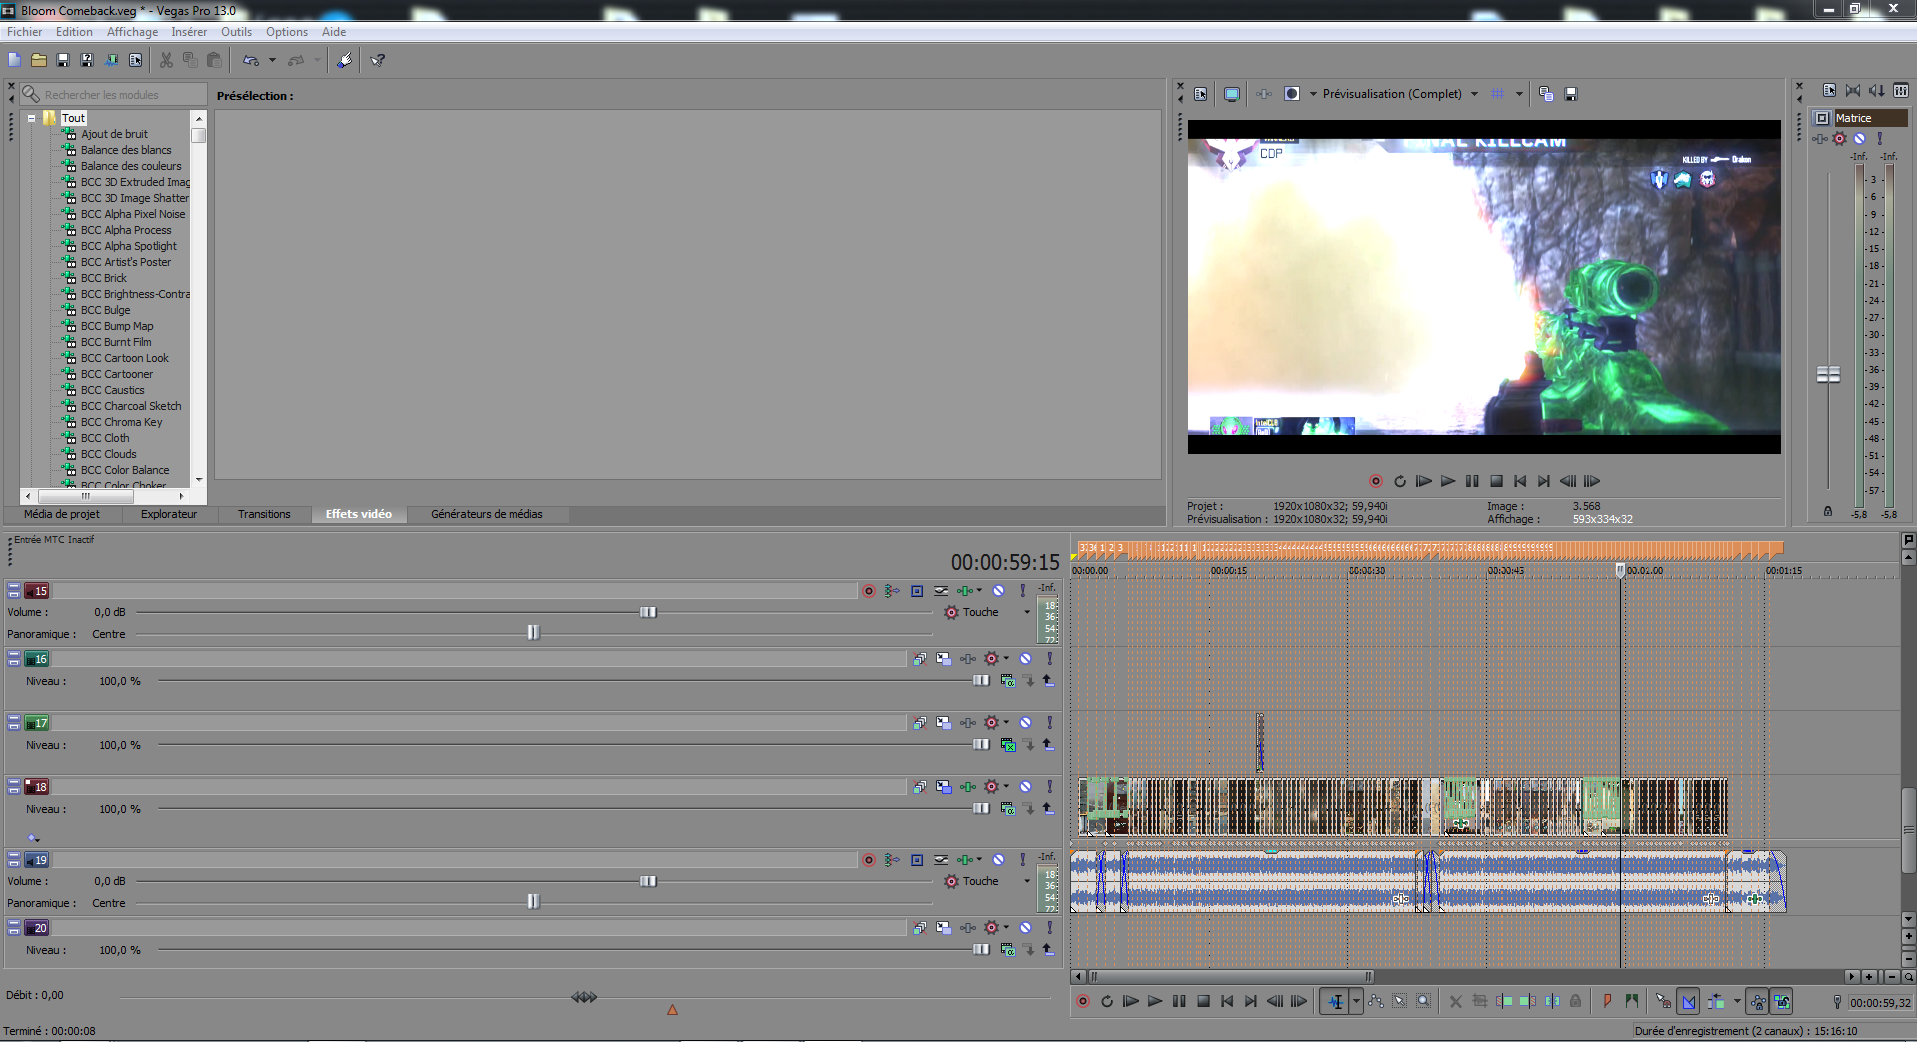Image resolution: width=1917 pixels, height=1042 pixels.
Task: Toggle auto ripple in the timeline toolbar
Action: pyautogui.click(x=1716, y=1001)
